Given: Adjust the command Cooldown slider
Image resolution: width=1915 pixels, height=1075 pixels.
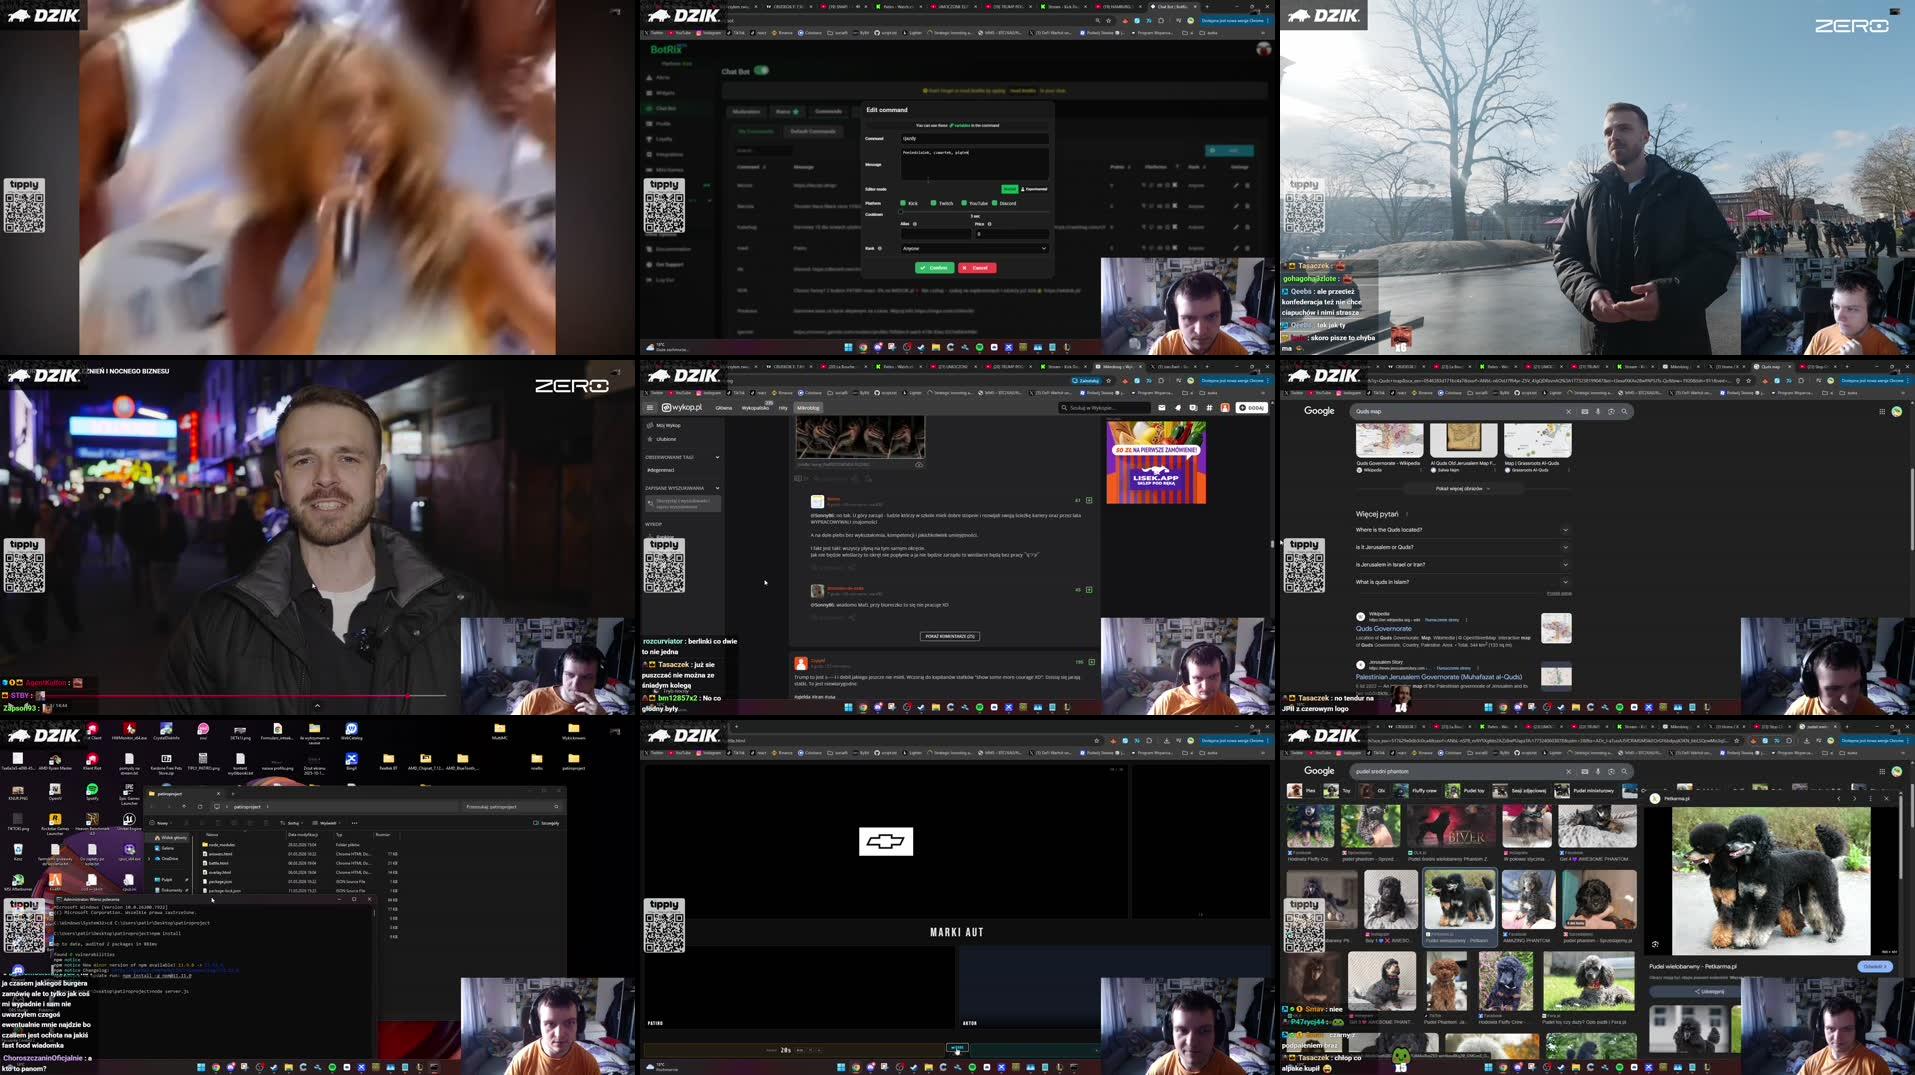Looking at the screenshot, I should coord(900,212).
